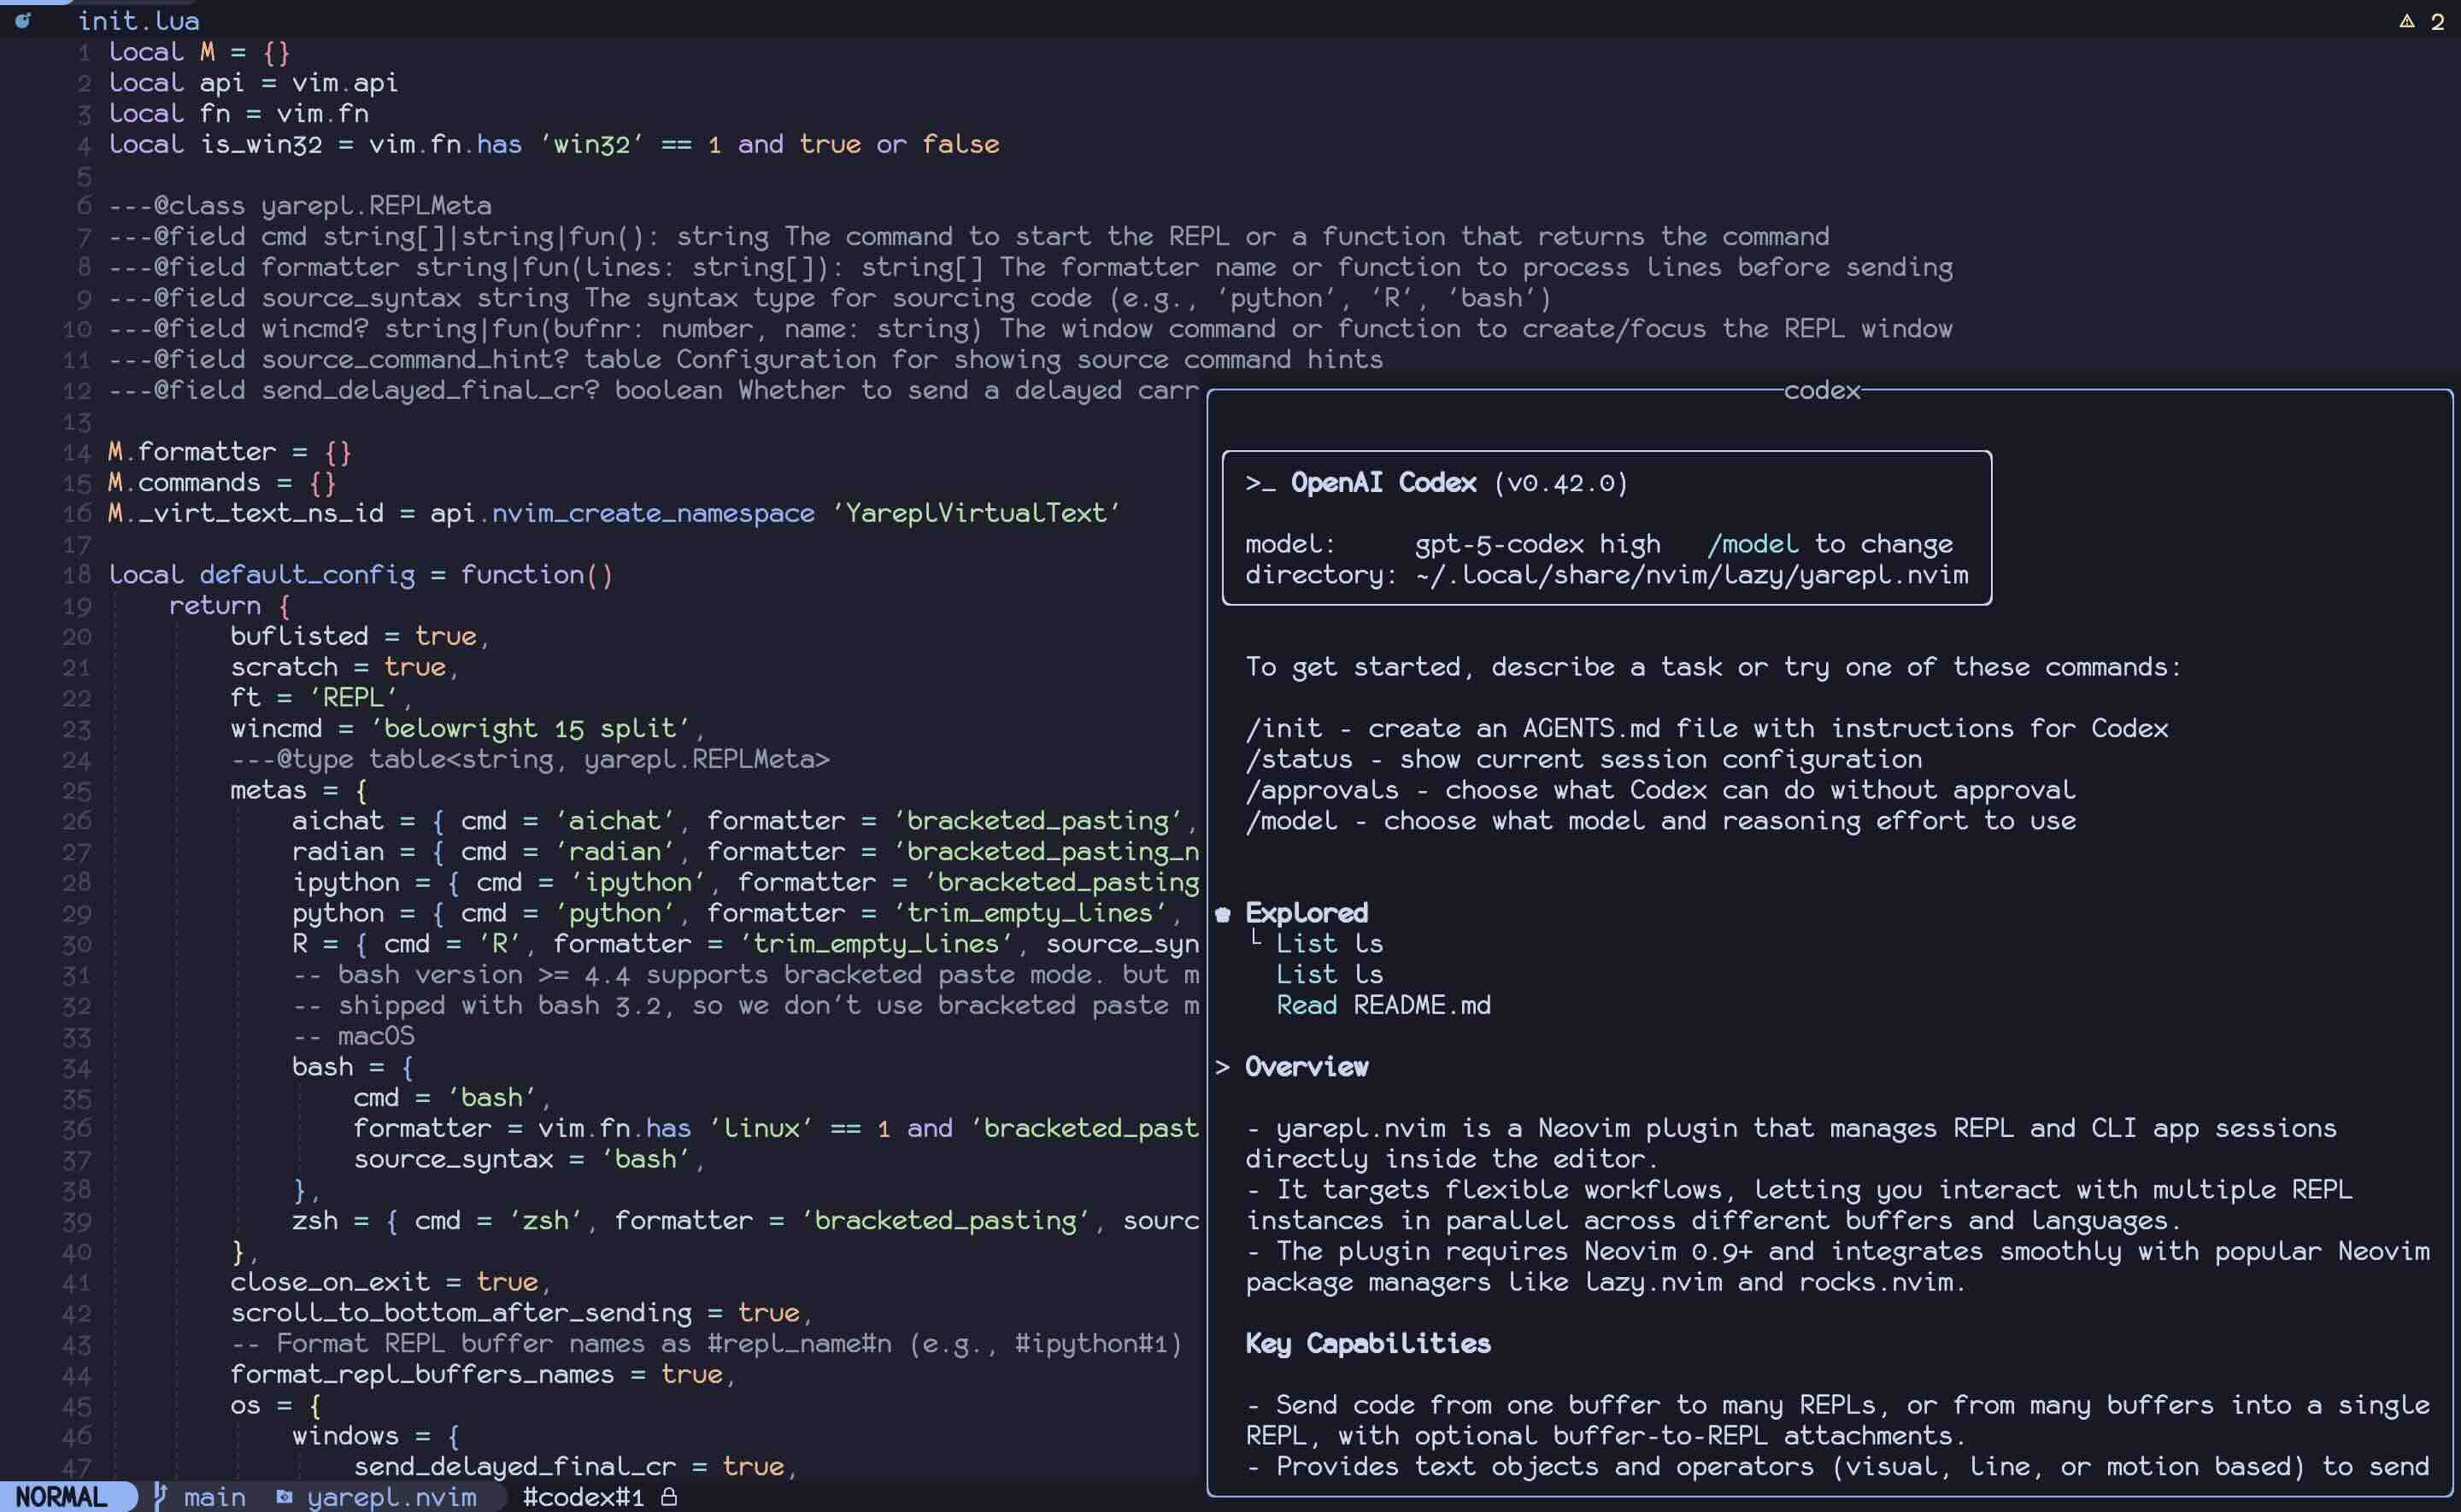
Task: Open the init.lua tab
Action: 138,20
